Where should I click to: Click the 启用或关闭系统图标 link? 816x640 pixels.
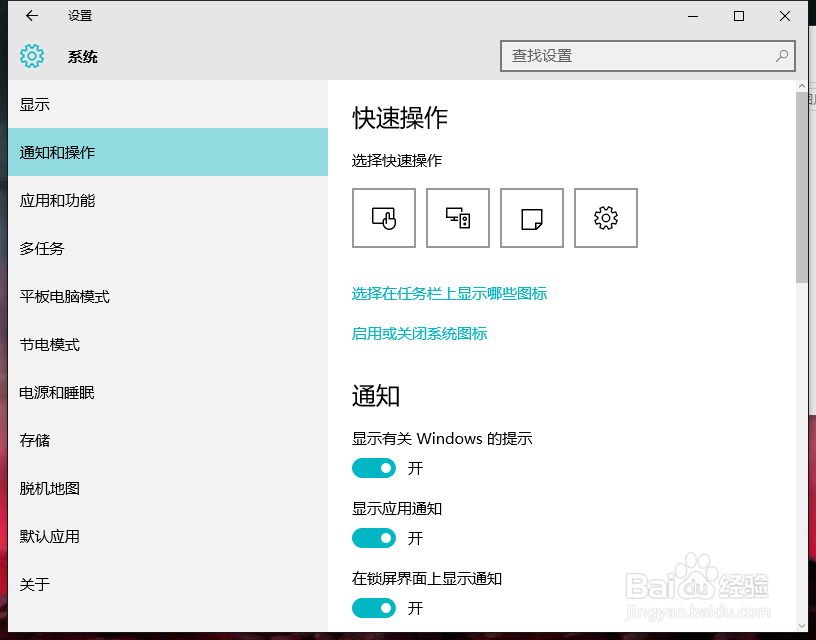coord(419,333)
